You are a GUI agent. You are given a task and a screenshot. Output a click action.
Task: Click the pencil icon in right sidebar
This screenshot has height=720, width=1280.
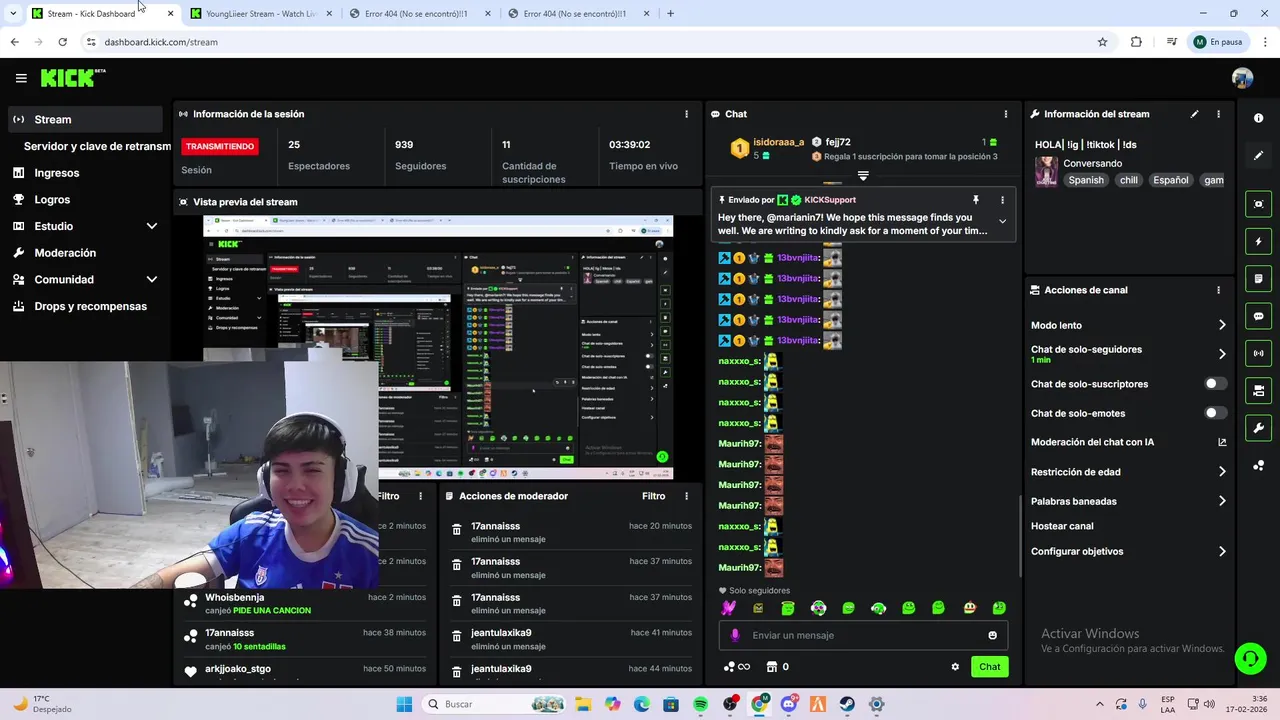click(x=1258, y=156)
